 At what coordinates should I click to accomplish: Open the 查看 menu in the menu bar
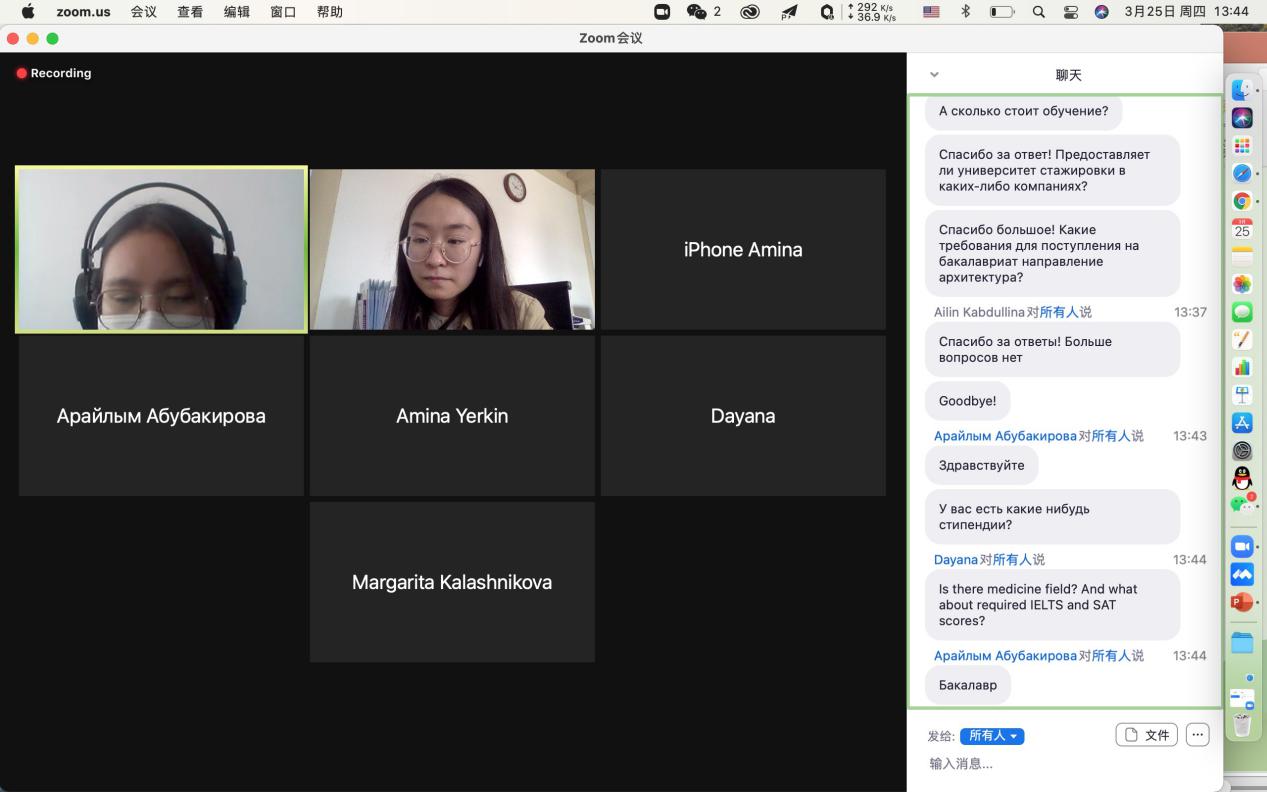click(x=190, y=12)
